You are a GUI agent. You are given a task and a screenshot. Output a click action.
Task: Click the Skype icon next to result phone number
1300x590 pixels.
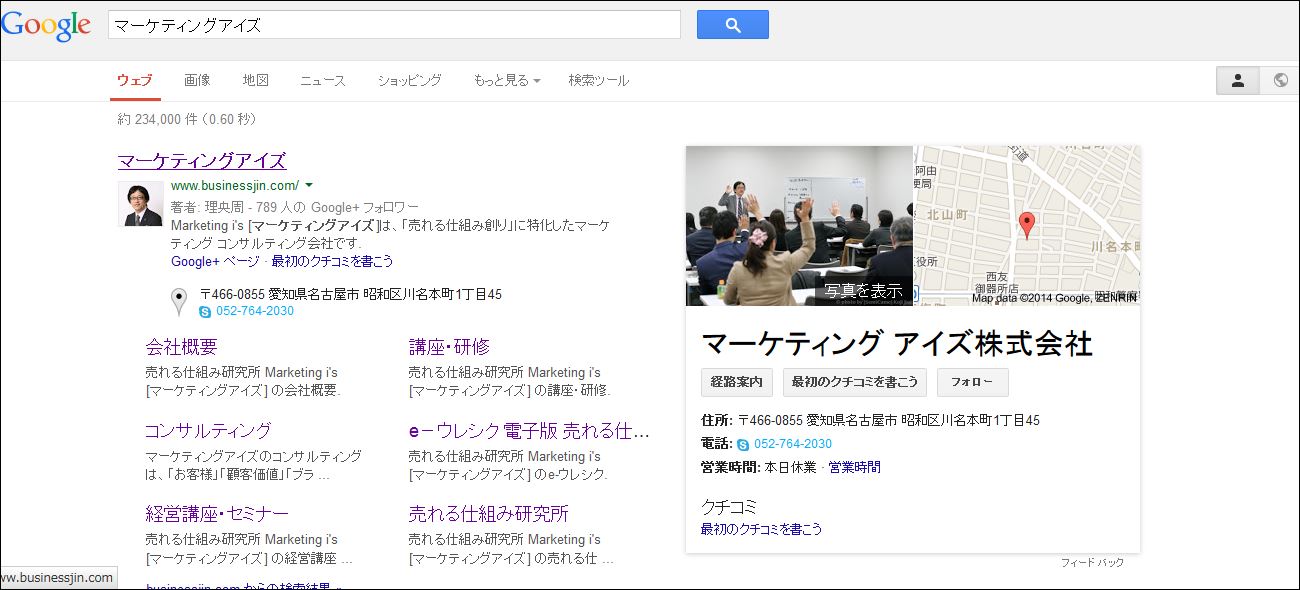pyautogui.click(x=206, y=311)
